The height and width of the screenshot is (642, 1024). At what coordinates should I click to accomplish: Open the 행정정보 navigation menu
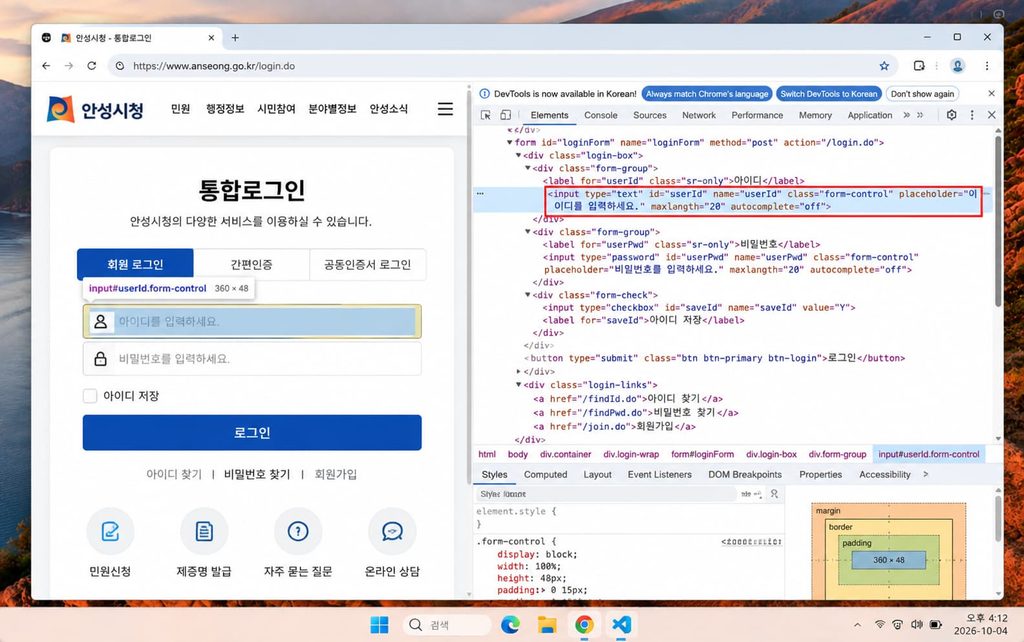pos(225,109)
